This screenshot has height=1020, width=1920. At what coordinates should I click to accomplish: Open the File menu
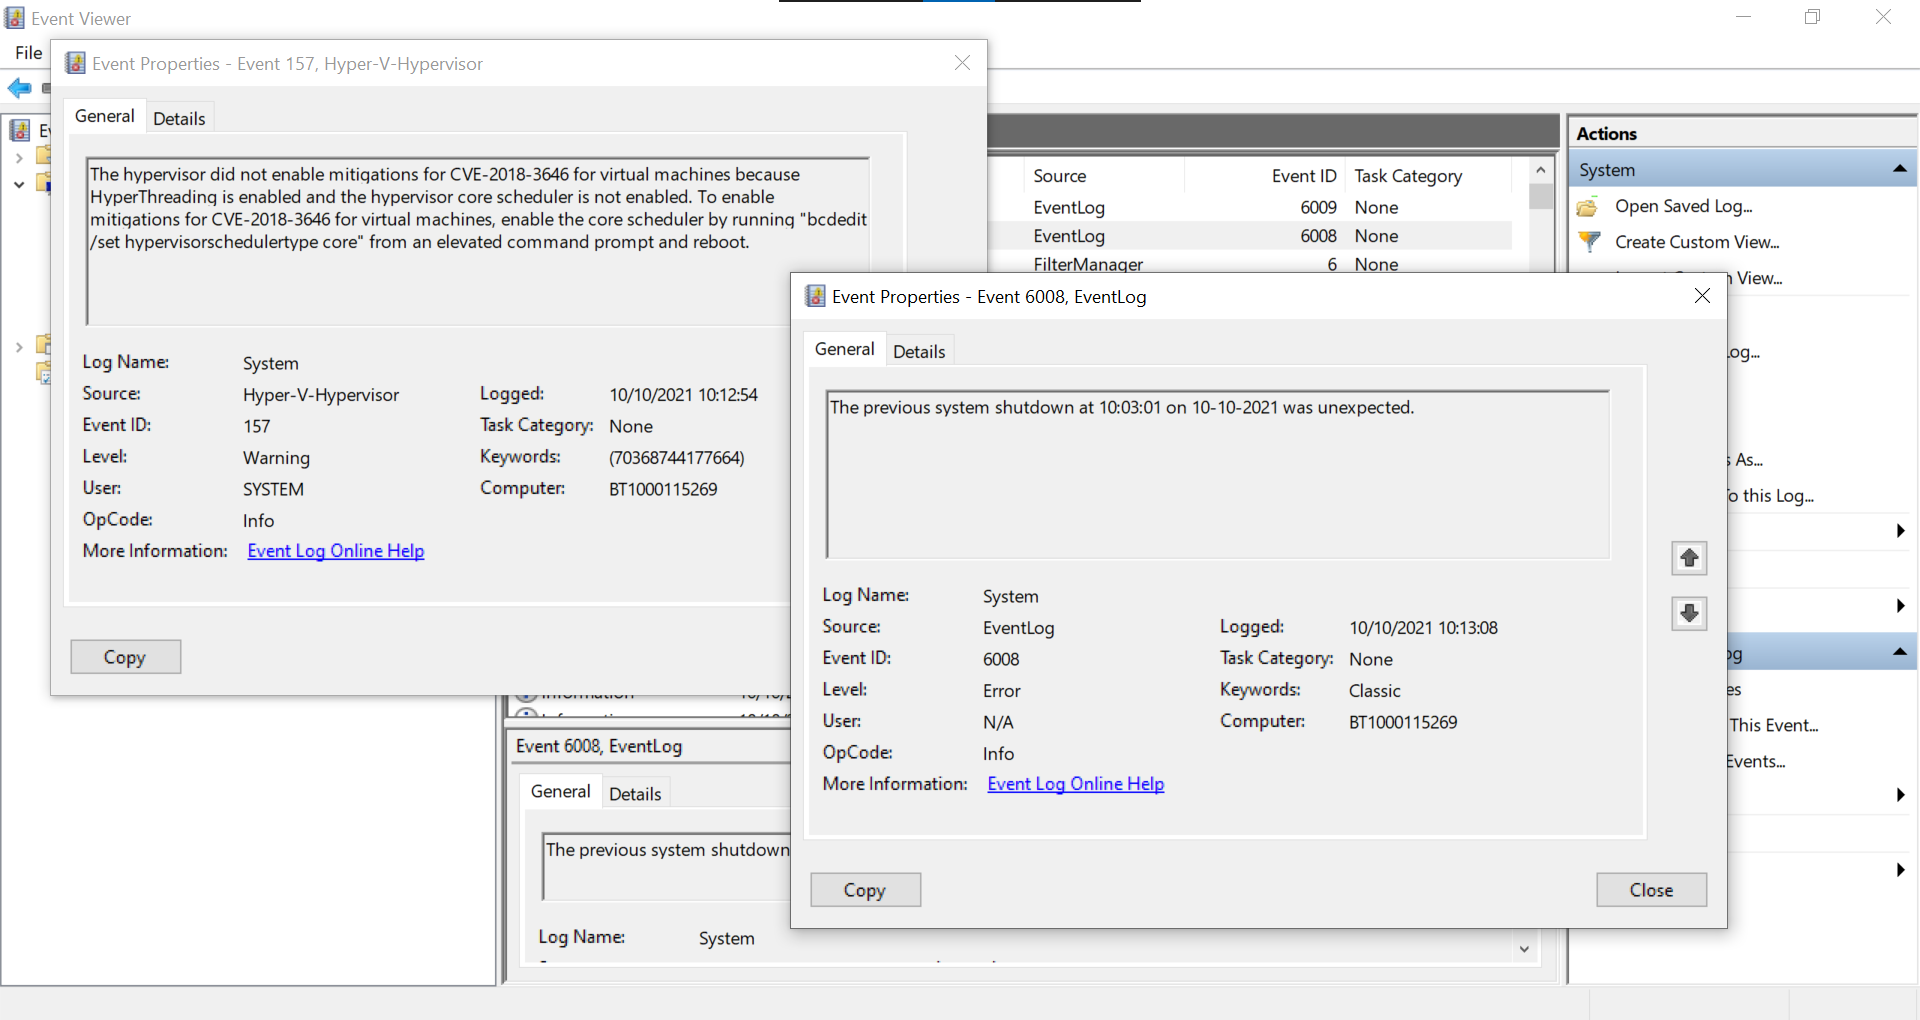[27, 52]
